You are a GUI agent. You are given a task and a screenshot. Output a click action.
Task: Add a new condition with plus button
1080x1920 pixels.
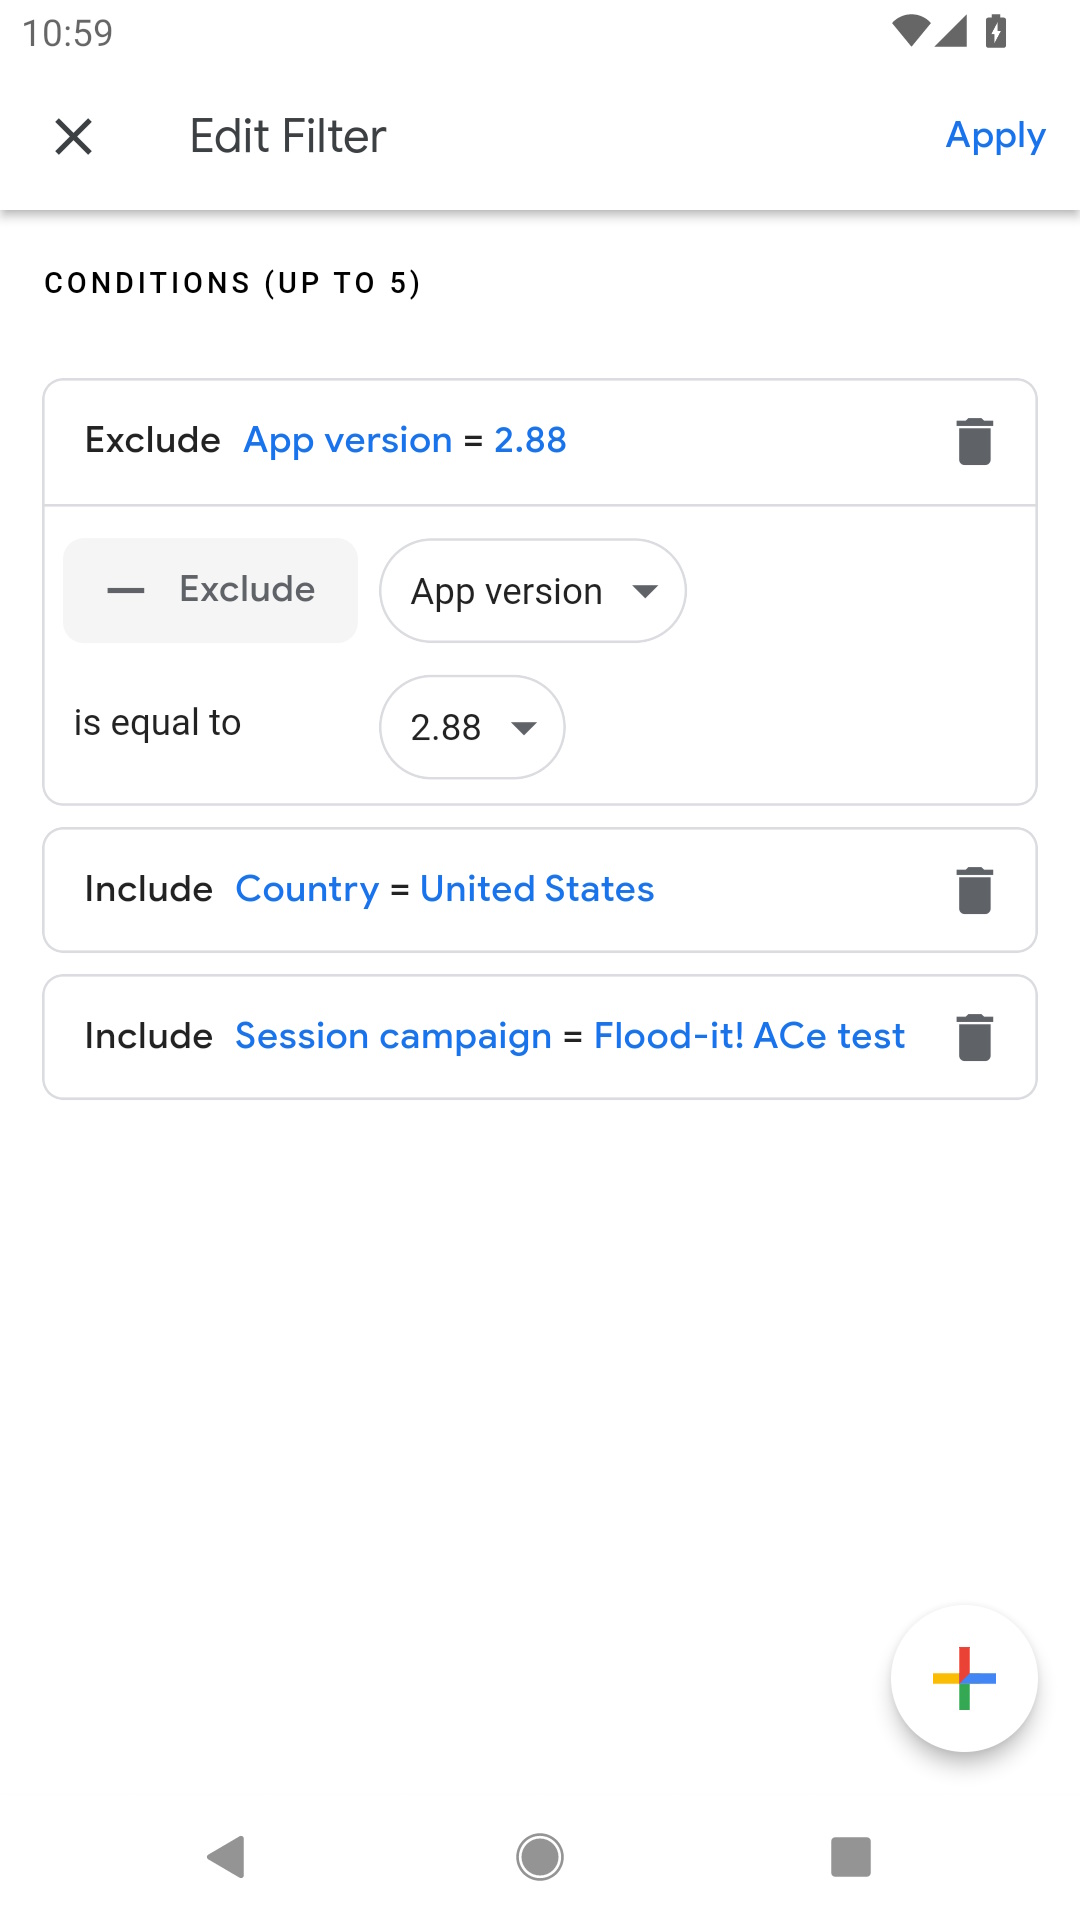[x=964, y=1678]
